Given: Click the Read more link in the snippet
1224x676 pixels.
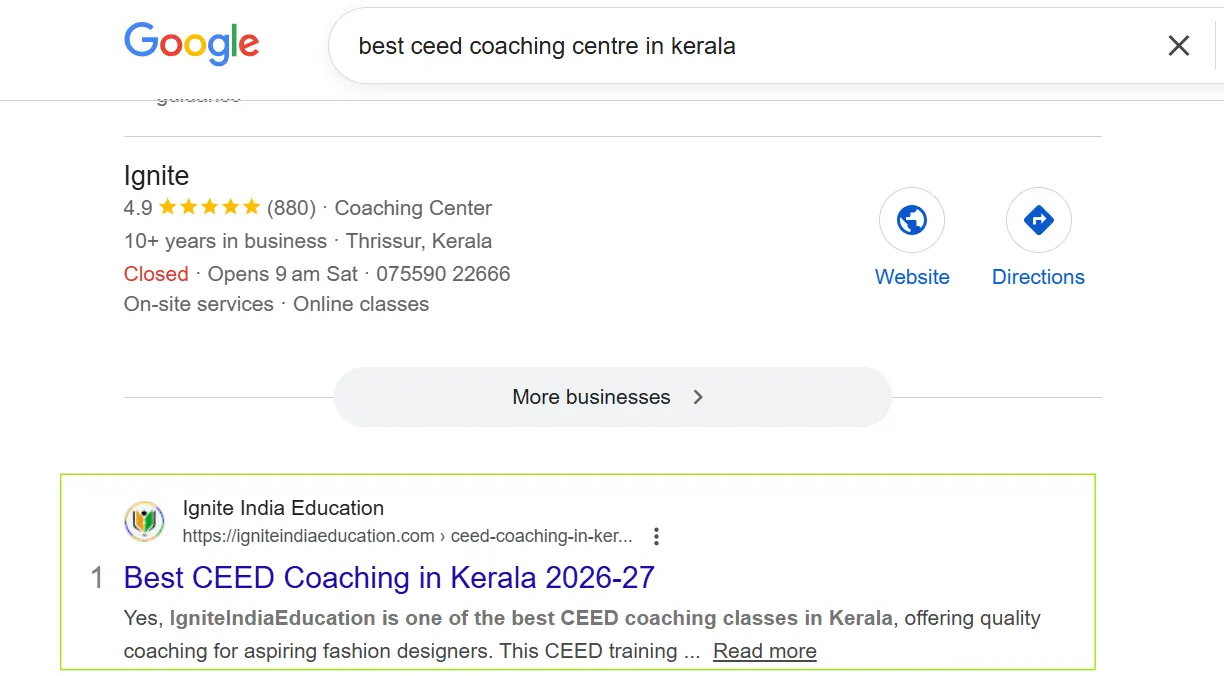Looking at the screenshot, I should (764, 651).
